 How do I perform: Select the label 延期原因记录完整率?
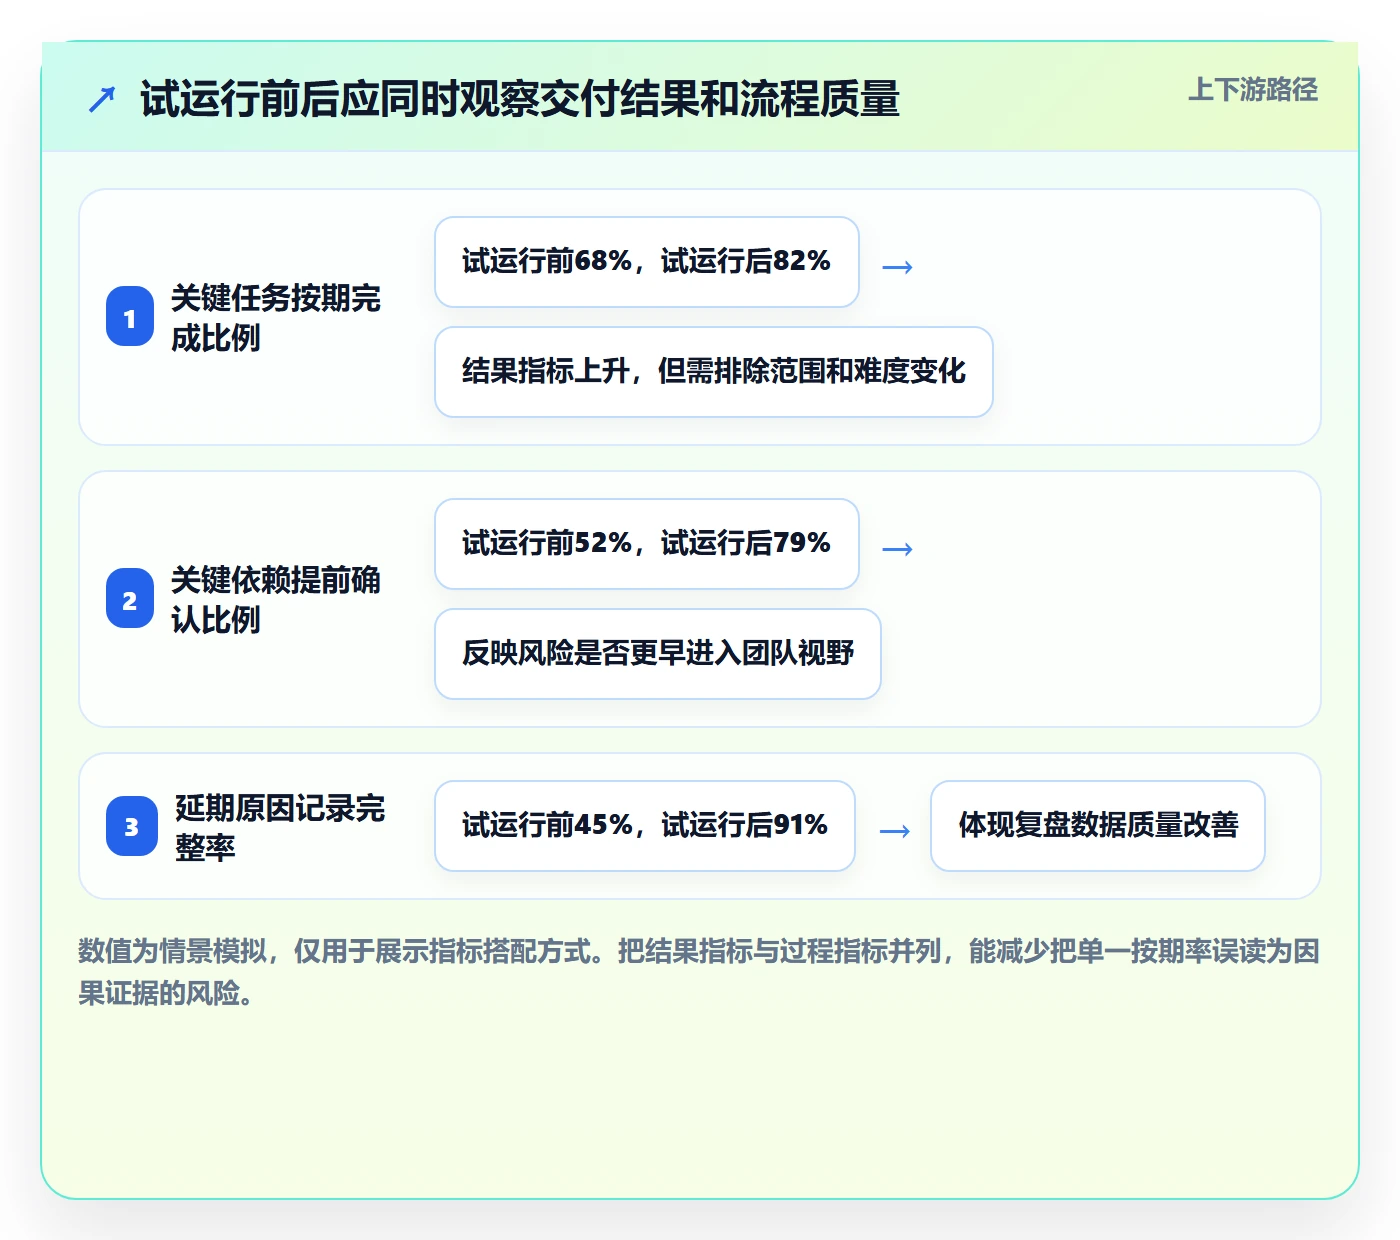[x=280, y=827]
